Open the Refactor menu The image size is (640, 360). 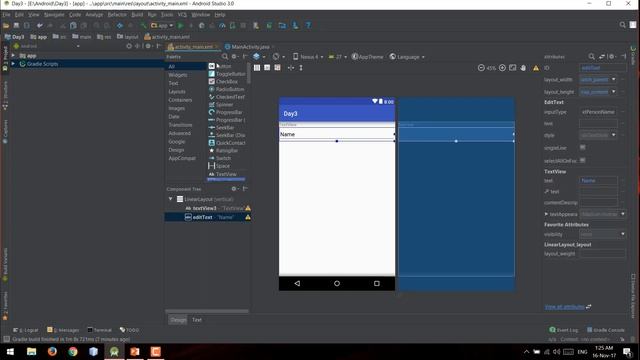click(117, 14)
